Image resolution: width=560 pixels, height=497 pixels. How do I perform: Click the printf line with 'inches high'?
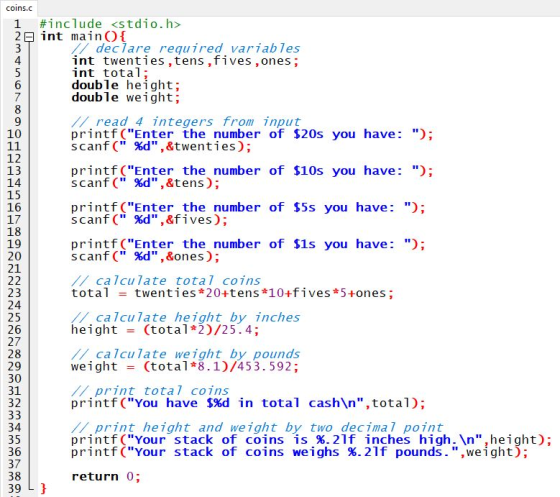pyautogui.click(x=311, y=440)
